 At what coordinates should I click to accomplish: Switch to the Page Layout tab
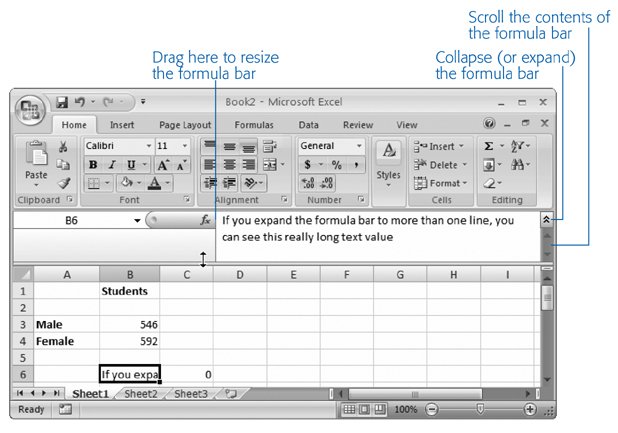point(184,125)
